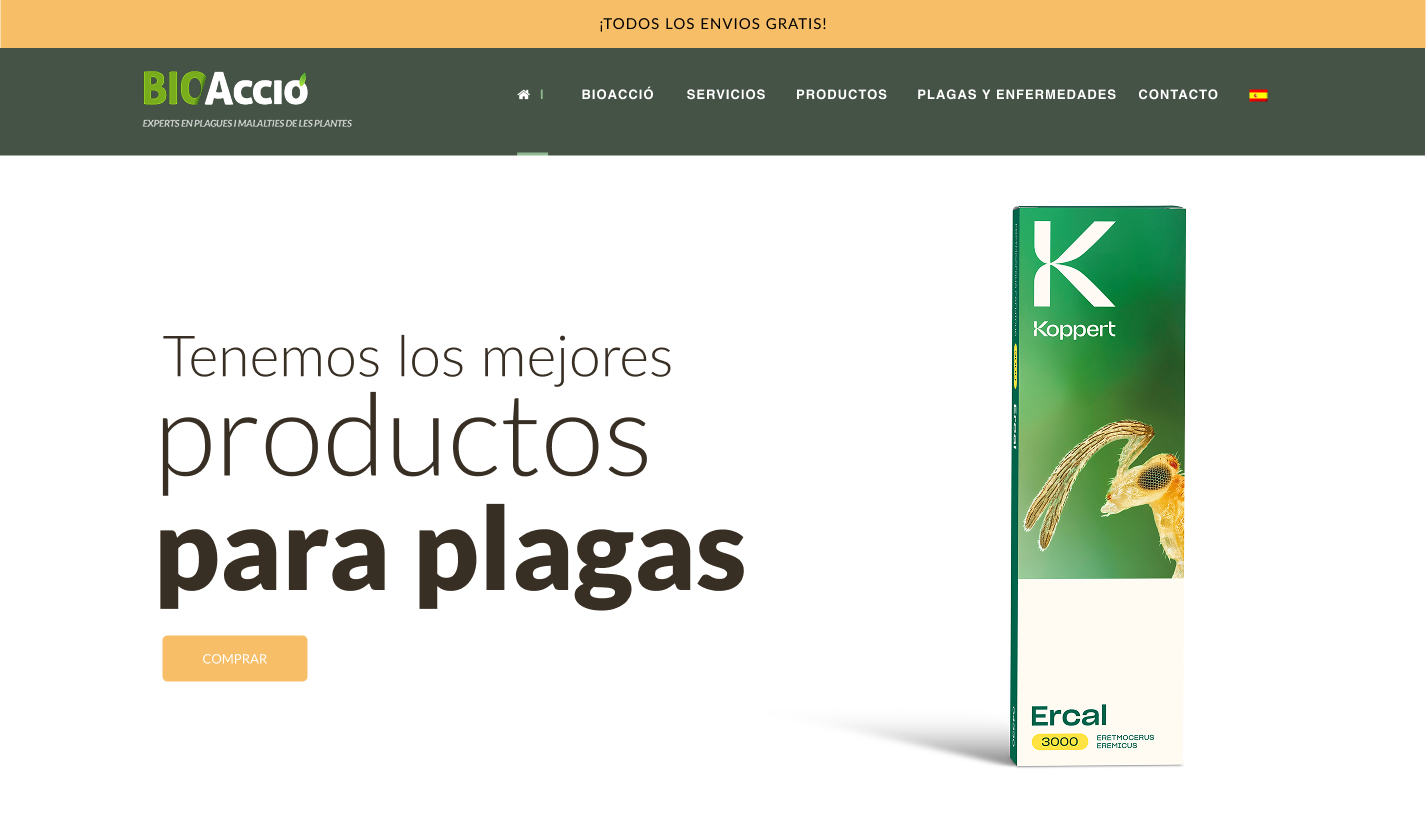Open the Spanish flag language selector
Viewport: 1426px width, 831px height.
click(x=1258, y=95)
